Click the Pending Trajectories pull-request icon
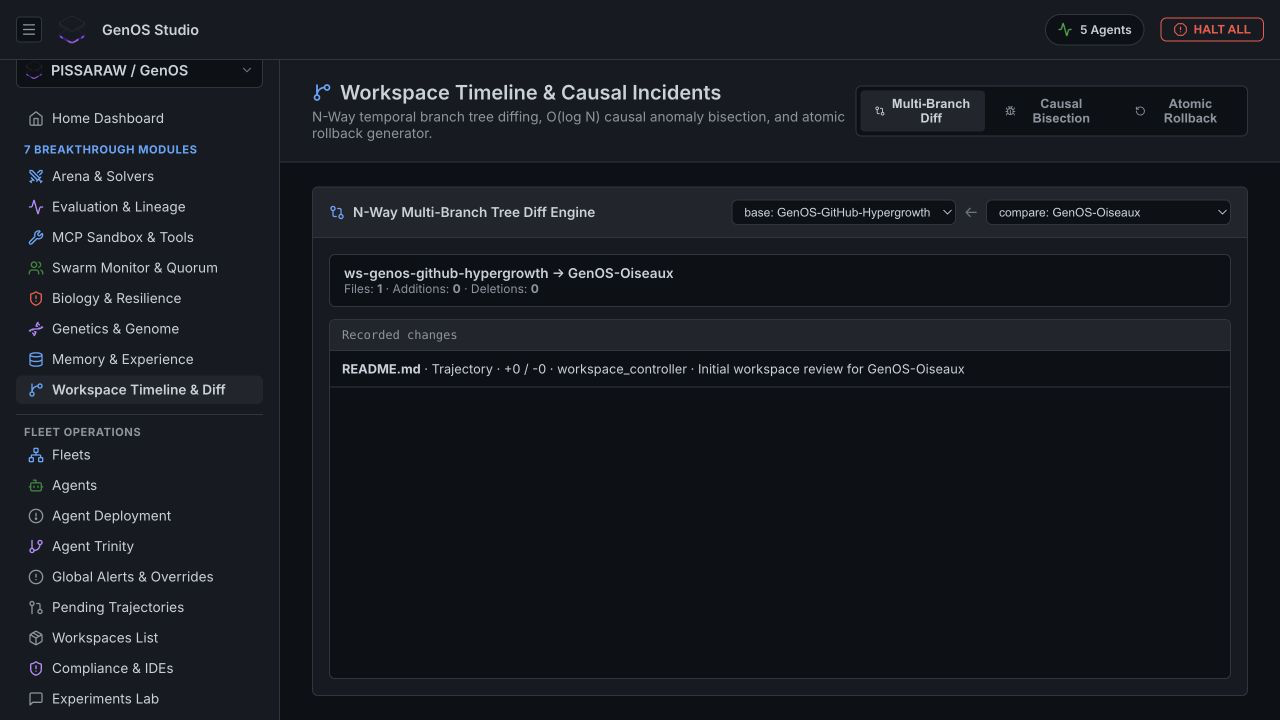 (36, 607)
